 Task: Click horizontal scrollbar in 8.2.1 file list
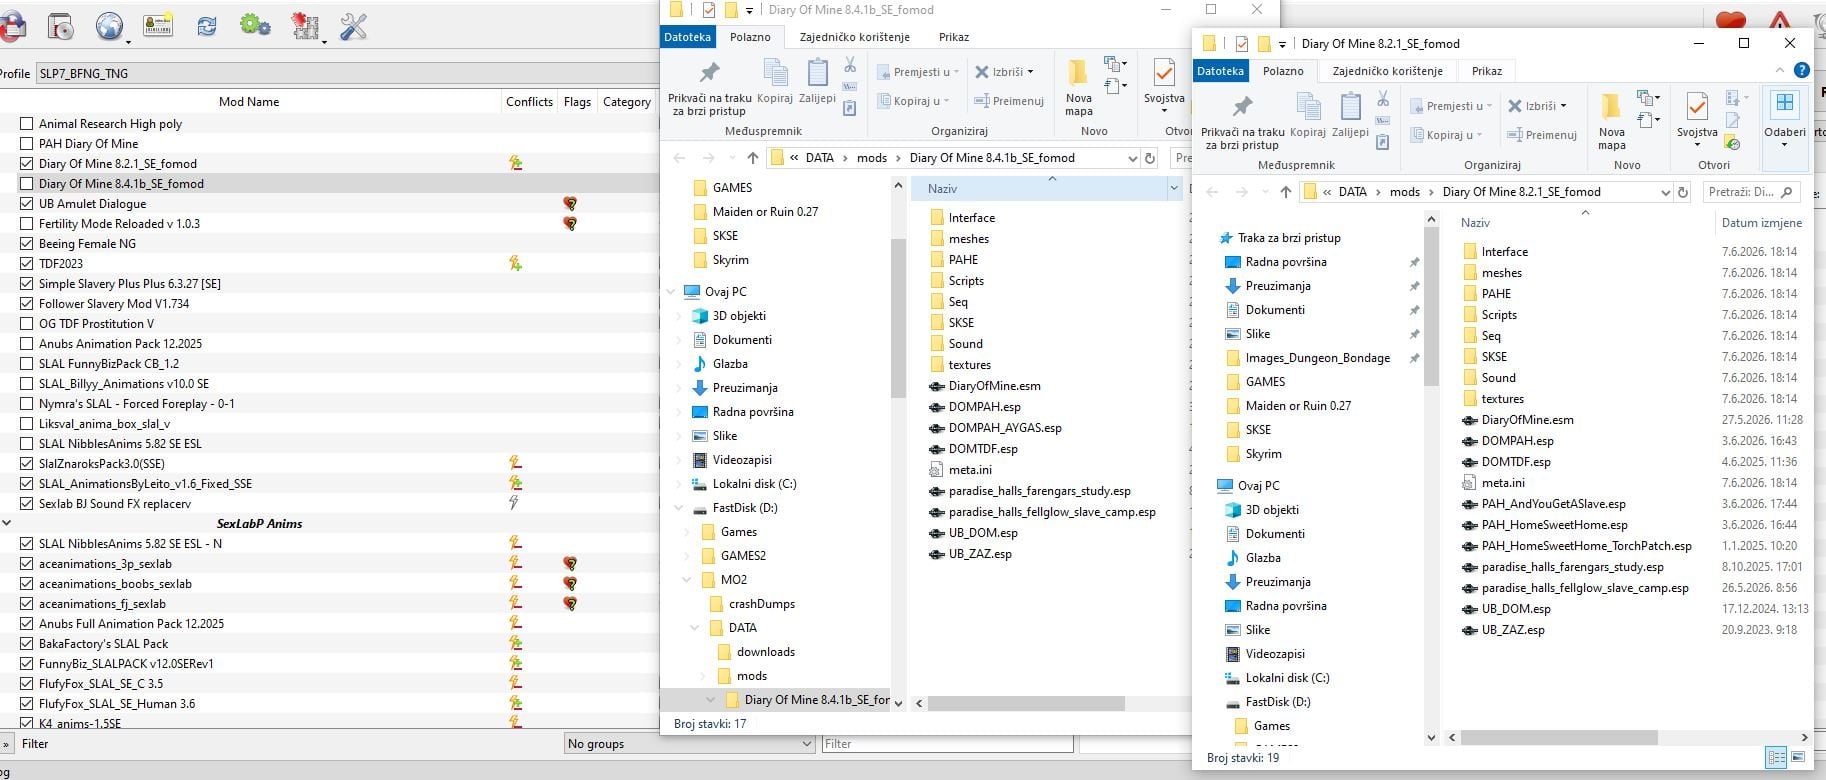pyautogui.click(x=1559, y=737)
